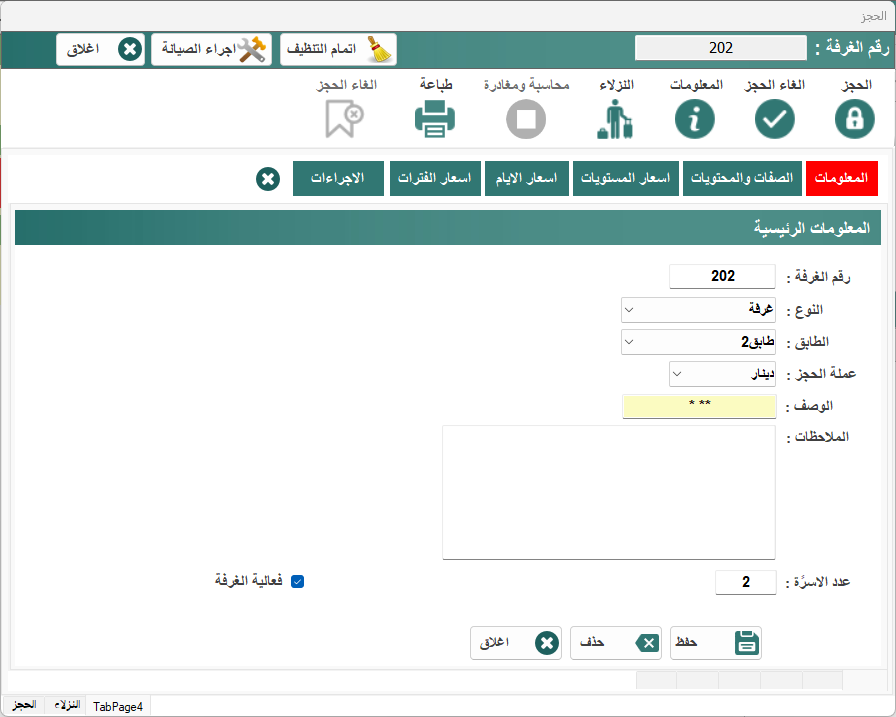896x717 pixels.
Task: Click the الحجز lock icon
Action: [x=854, y=119]
